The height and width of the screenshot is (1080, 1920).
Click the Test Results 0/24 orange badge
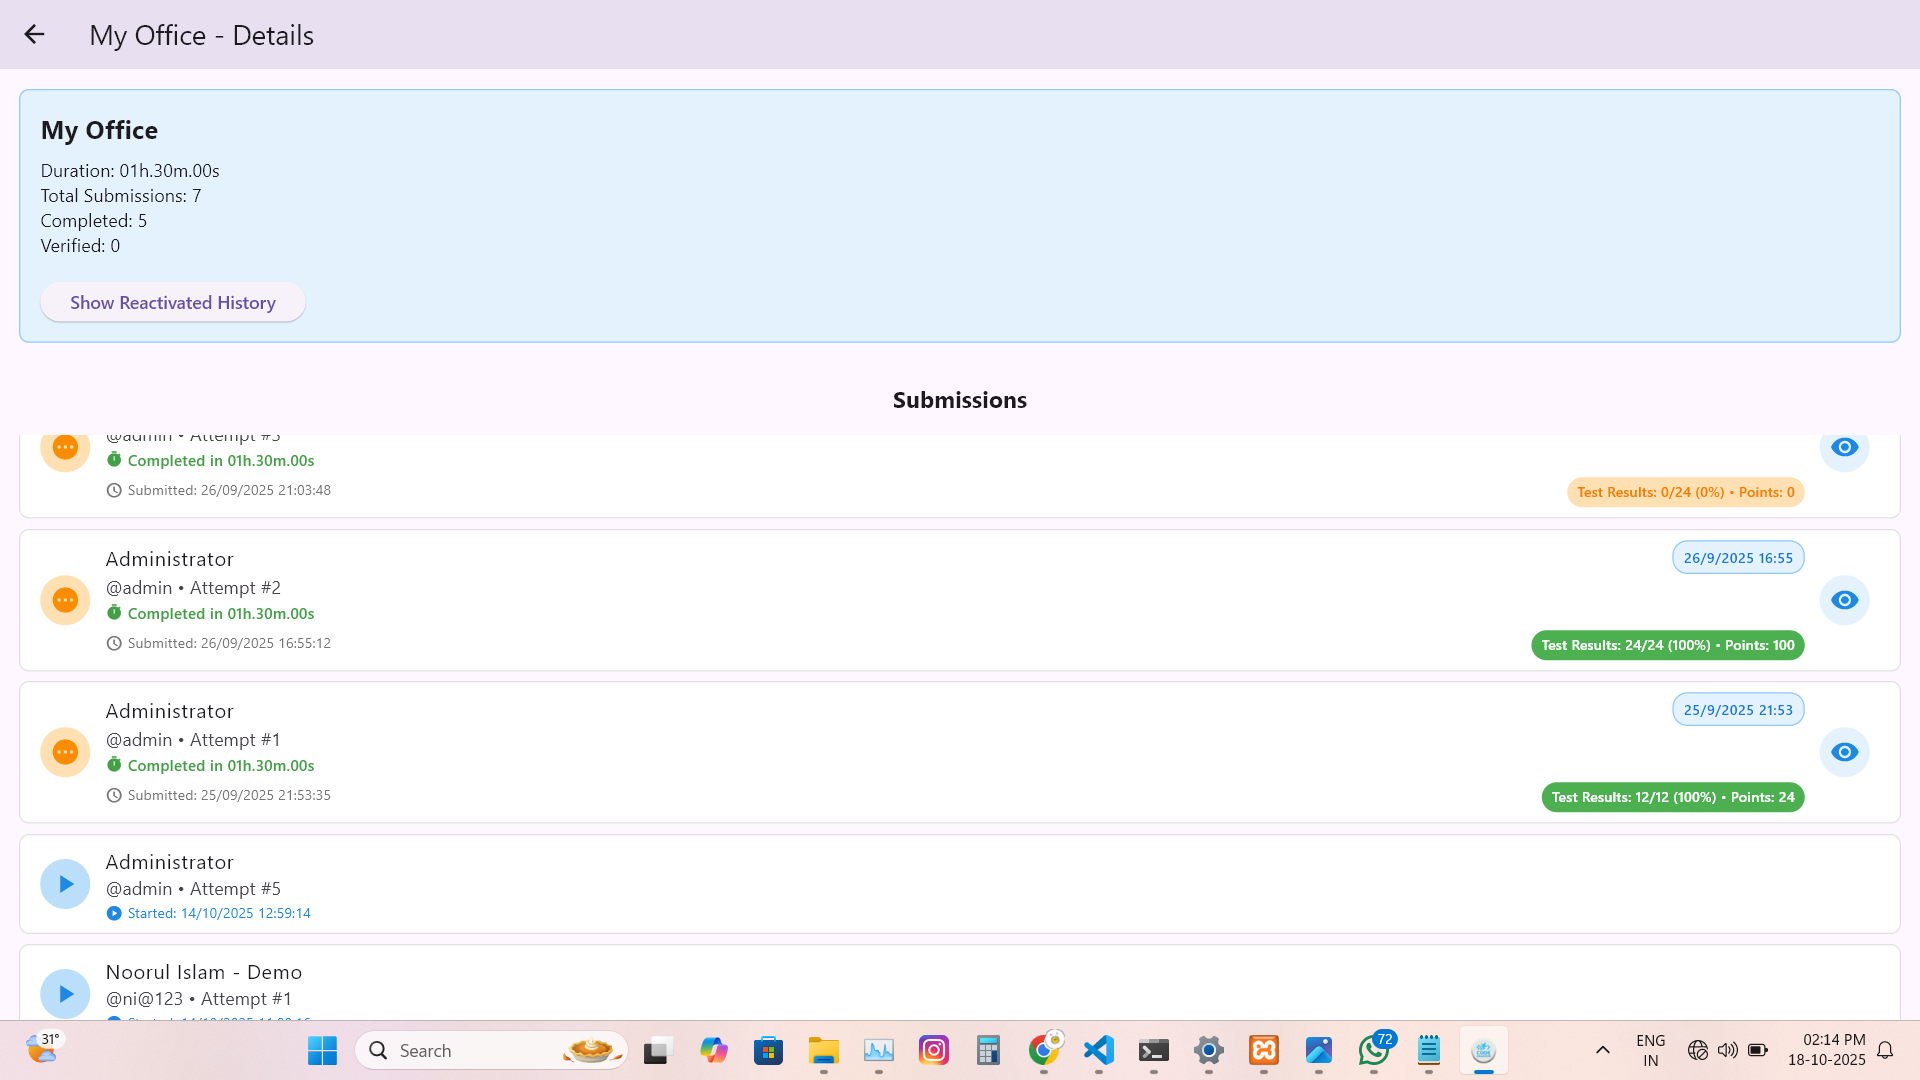(1685, 492)
